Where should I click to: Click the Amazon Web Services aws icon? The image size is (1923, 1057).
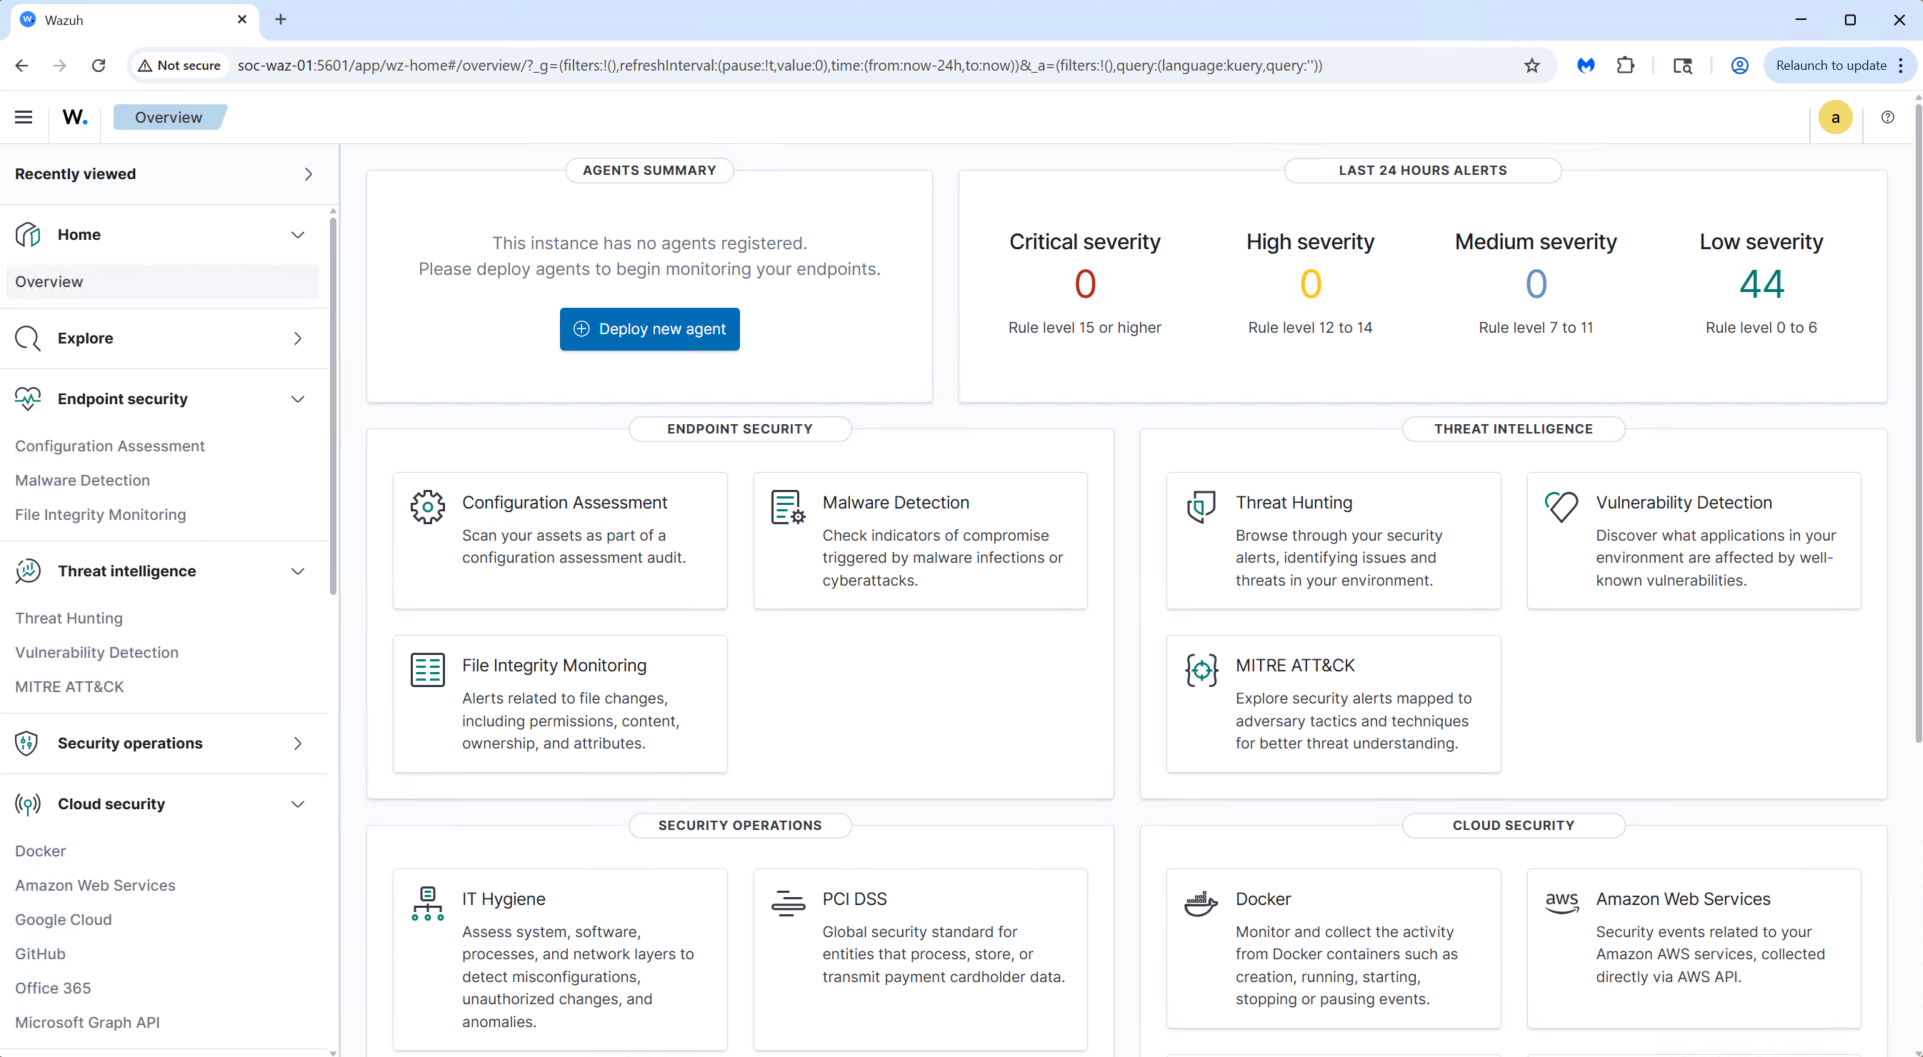coord(1561,902)
